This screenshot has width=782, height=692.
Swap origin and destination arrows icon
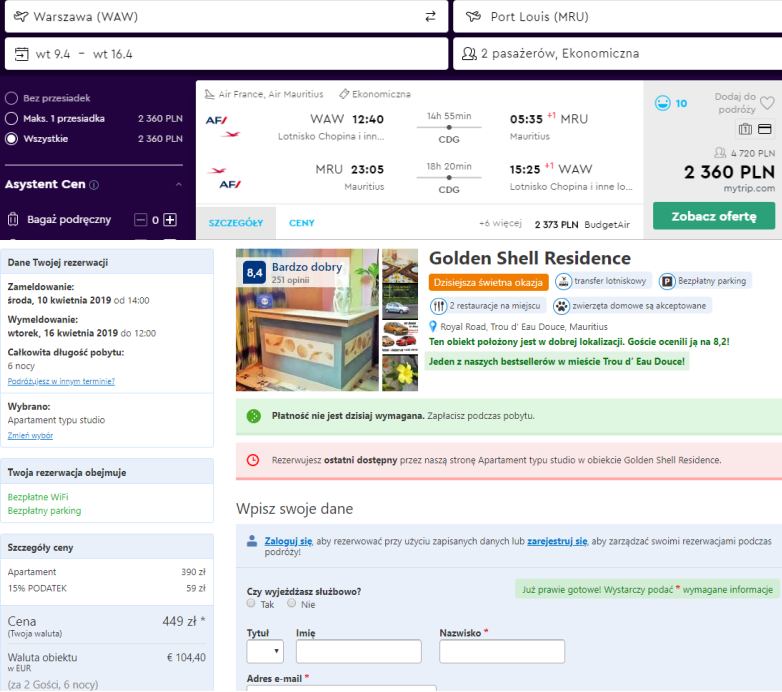[x=430, y=16]
